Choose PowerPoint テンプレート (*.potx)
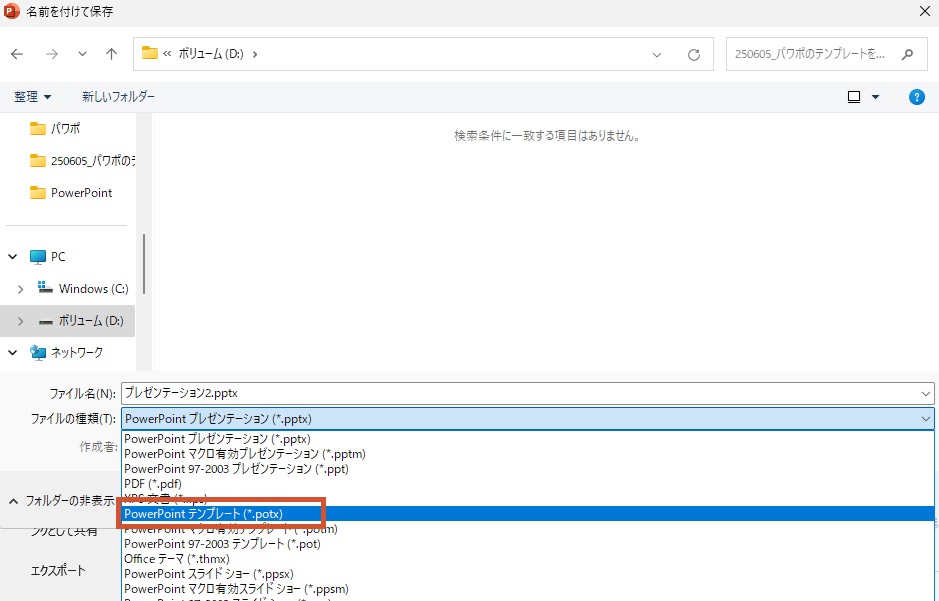 [527, 514]
